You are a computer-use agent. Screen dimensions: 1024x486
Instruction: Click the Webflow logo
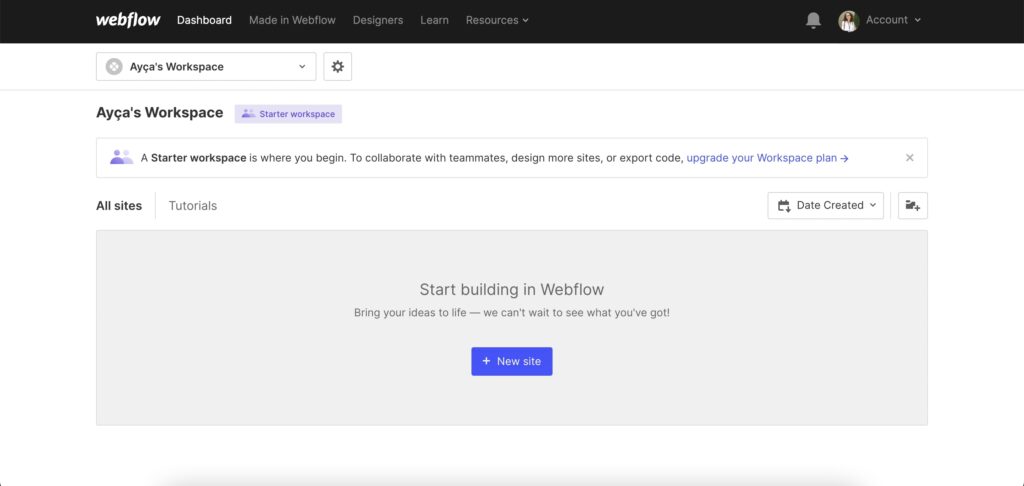click(128, 20)
